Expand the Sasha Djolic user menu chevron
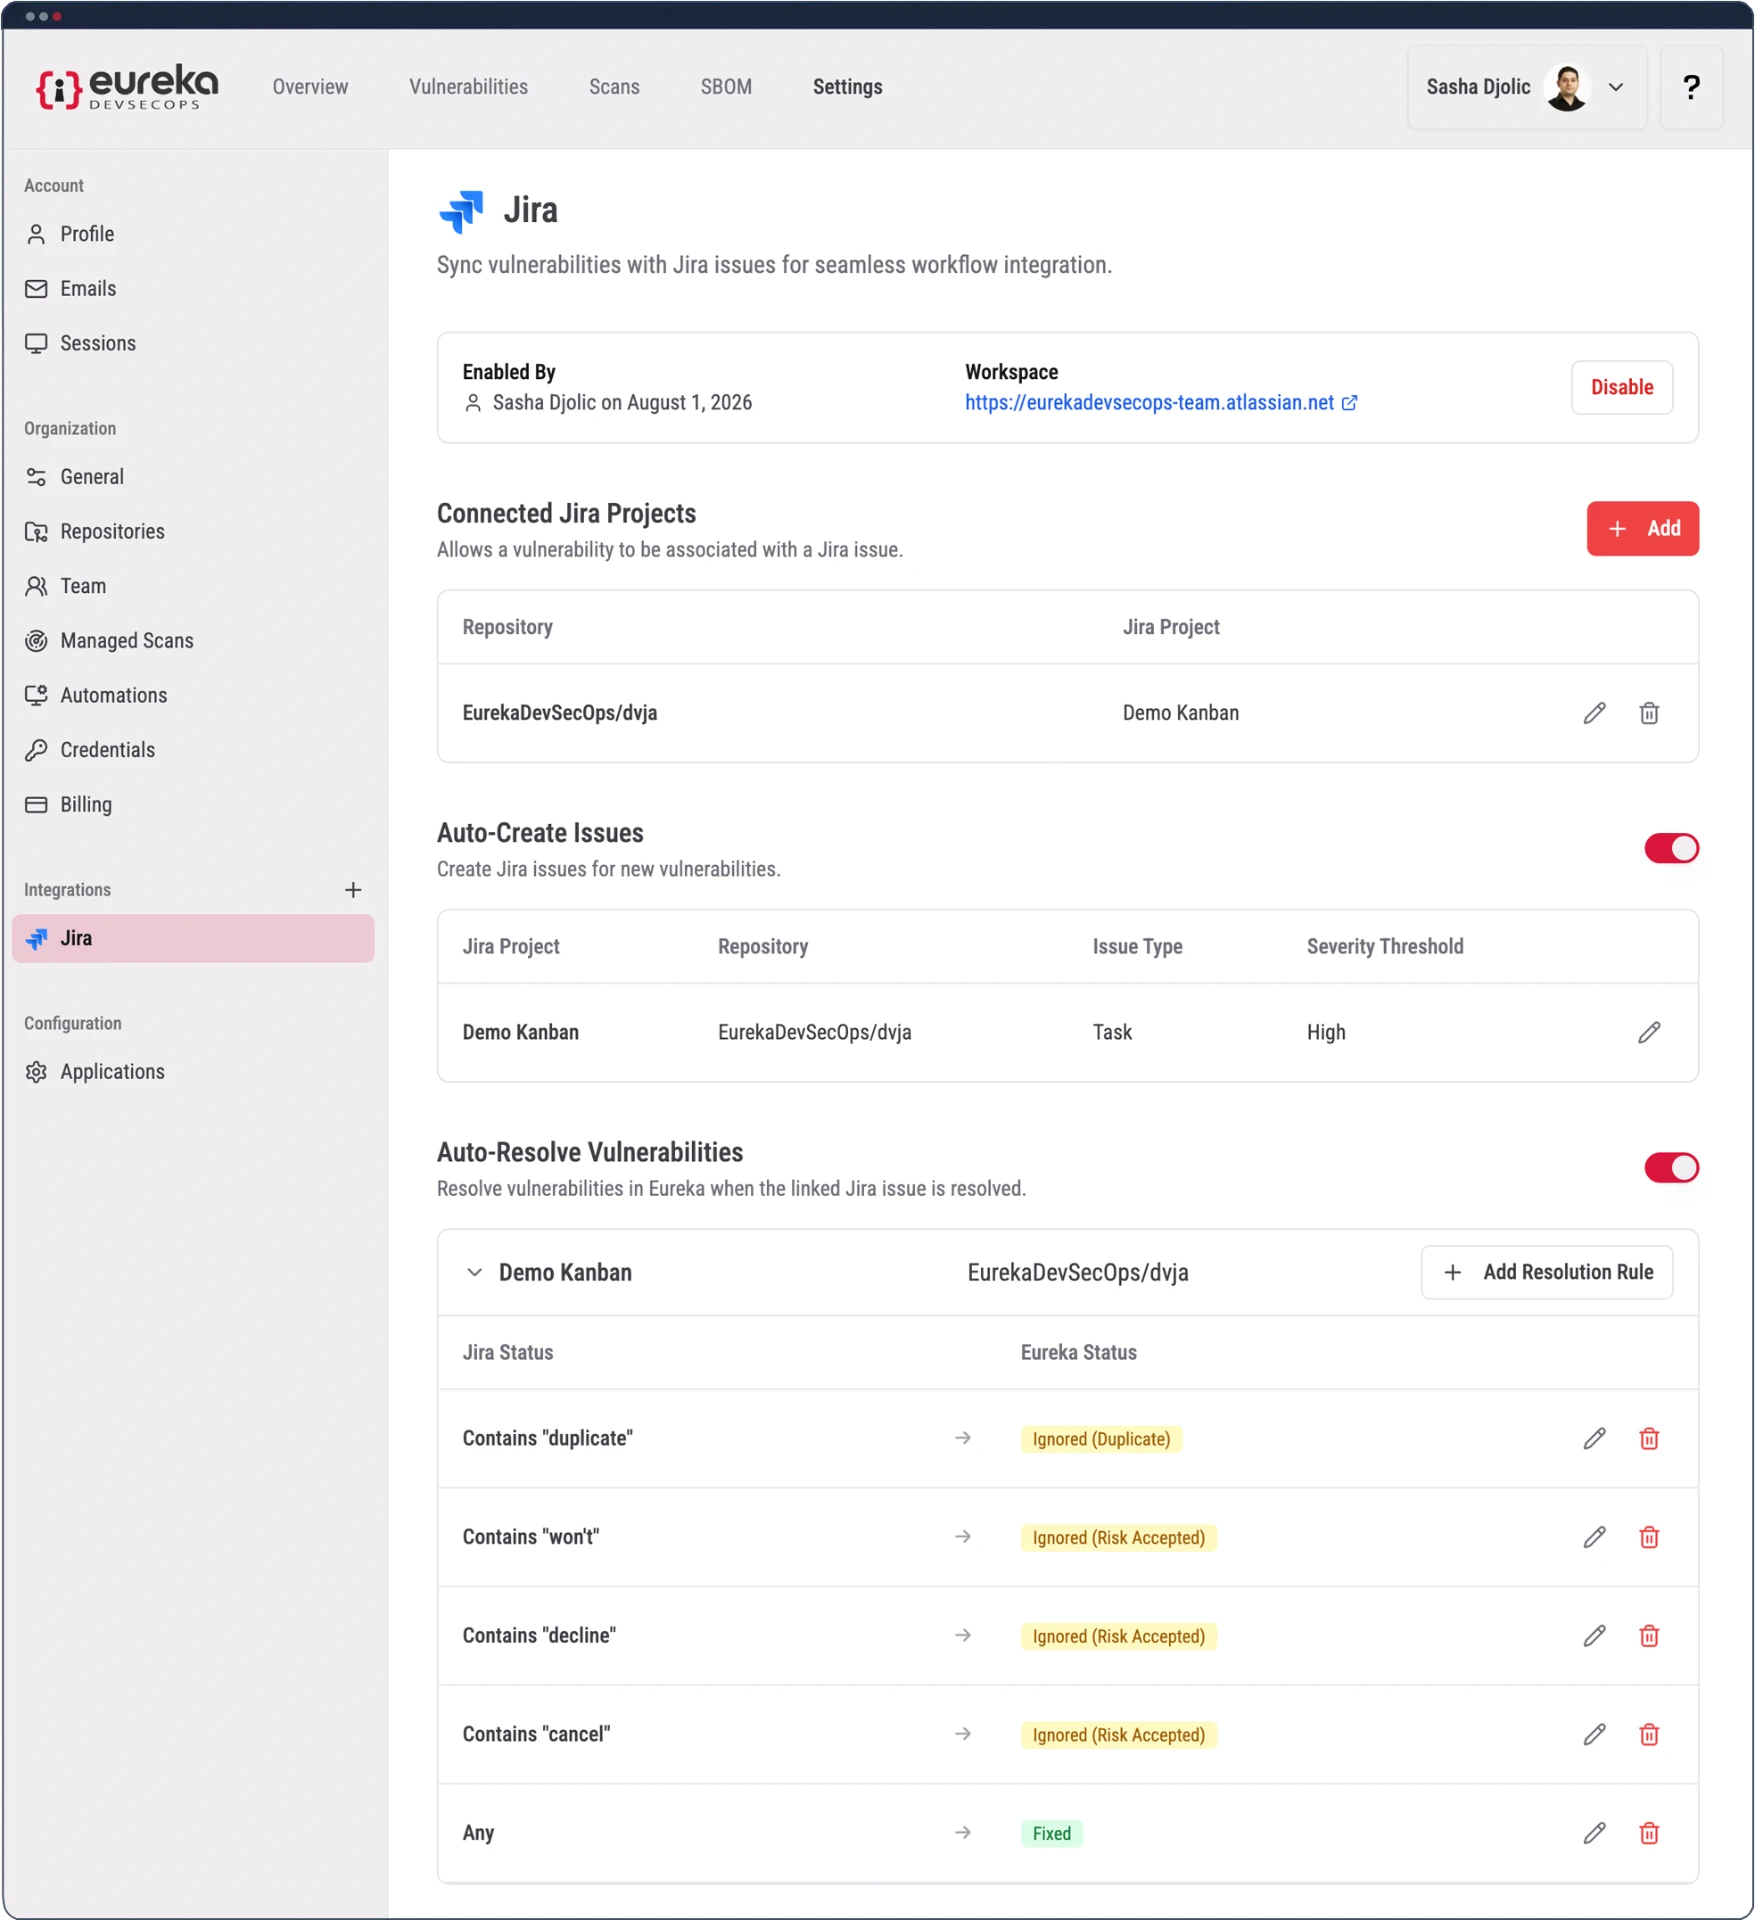 (x=1616, y=87)
